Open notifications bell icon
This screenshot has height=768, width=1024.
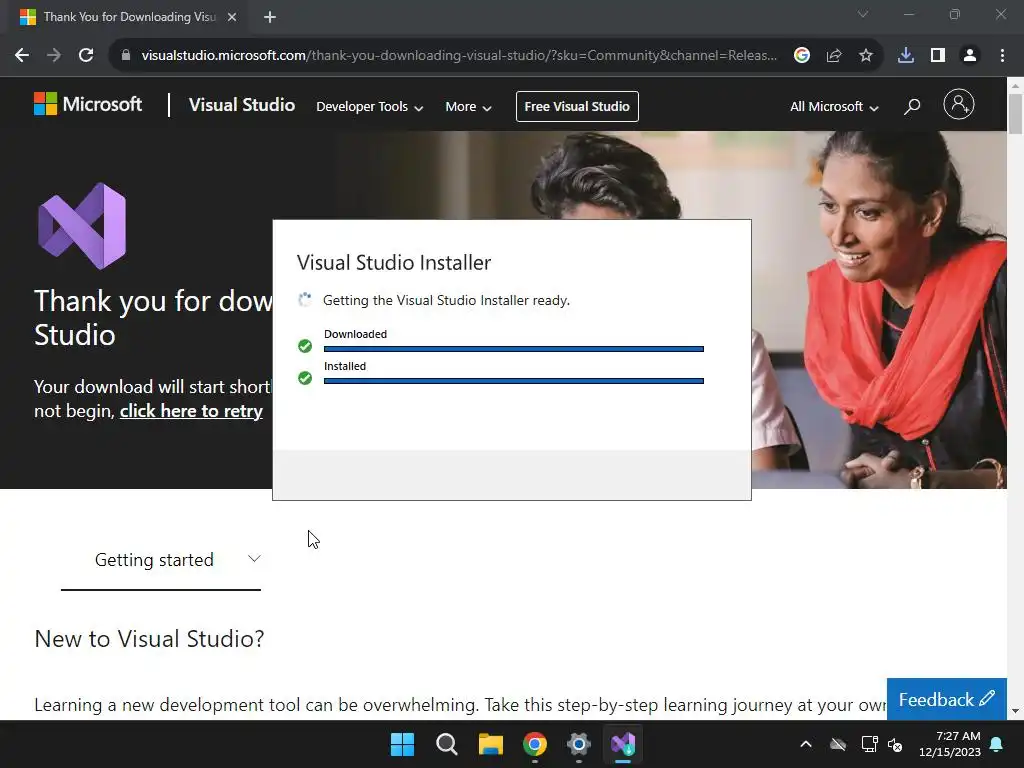997,744
